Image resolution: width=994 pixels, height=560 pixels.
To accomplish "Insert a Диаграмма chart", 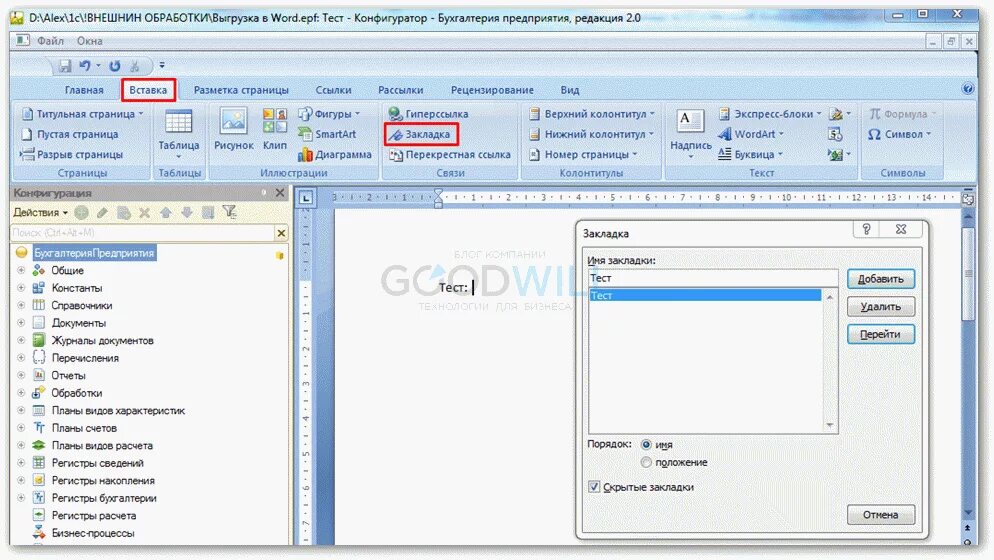I will click(335, 155).
